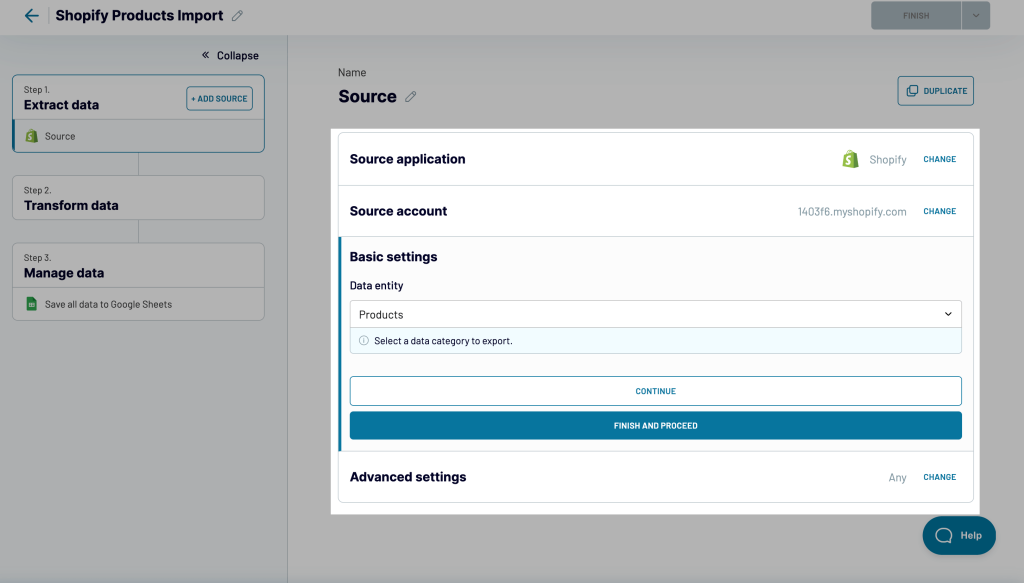Go back using the arrow icon
Screen dimensions: 1024x583
point(31,16)
